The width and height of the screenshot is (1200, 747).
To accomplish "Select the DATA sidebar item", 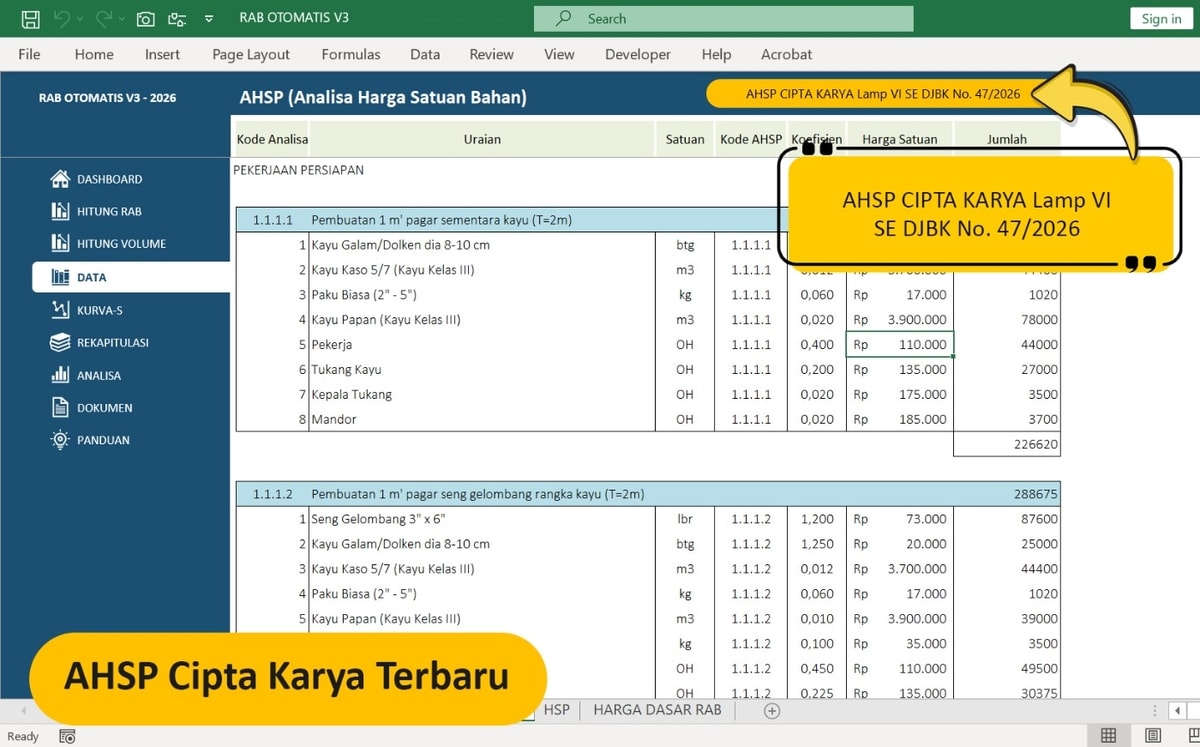I will click(x=131, y=277).
